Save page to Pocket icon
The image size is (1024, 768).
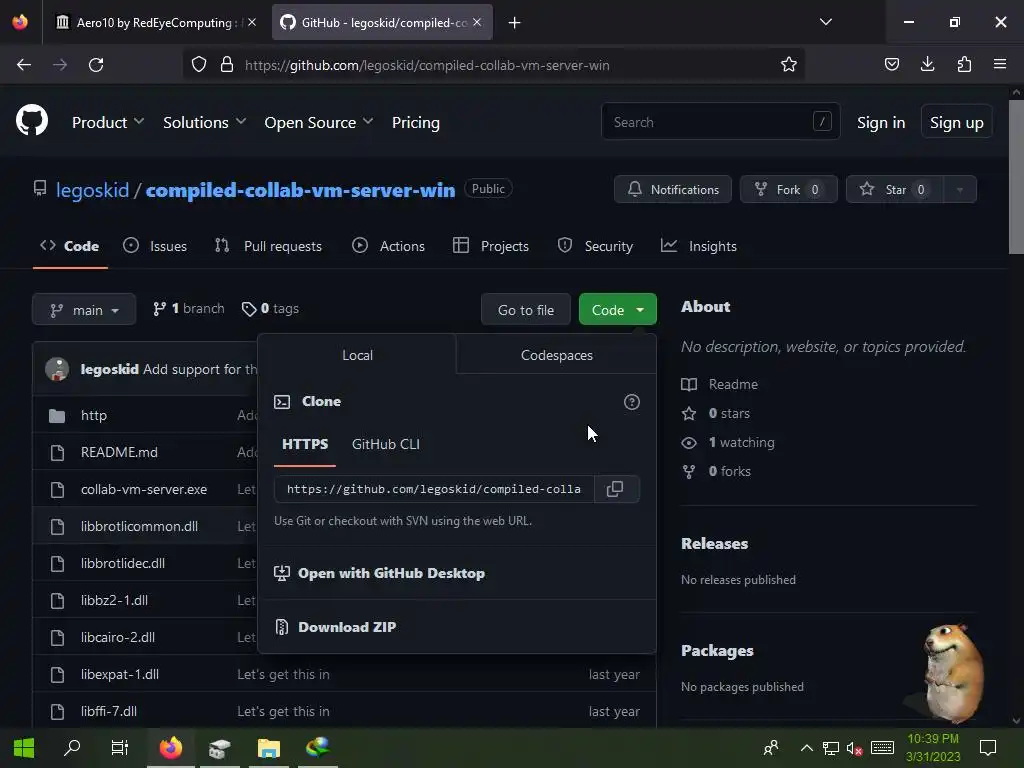point(891,64)
